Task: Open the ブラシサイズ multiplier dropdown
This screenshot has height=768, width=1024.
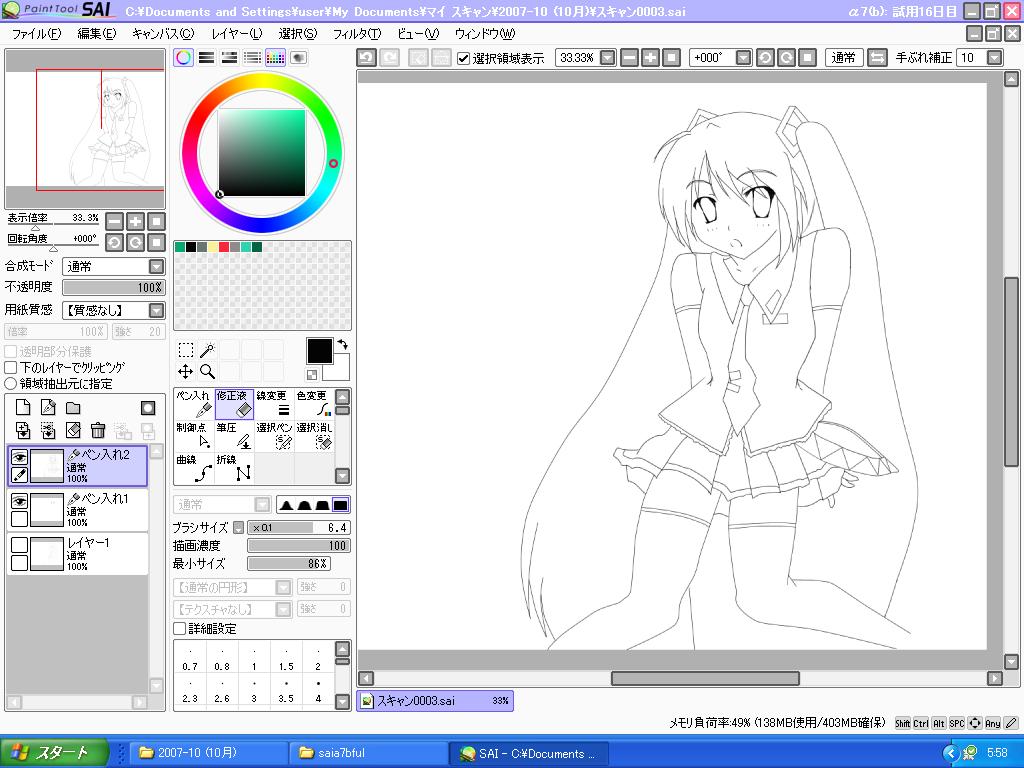Action: click(239, 528)
